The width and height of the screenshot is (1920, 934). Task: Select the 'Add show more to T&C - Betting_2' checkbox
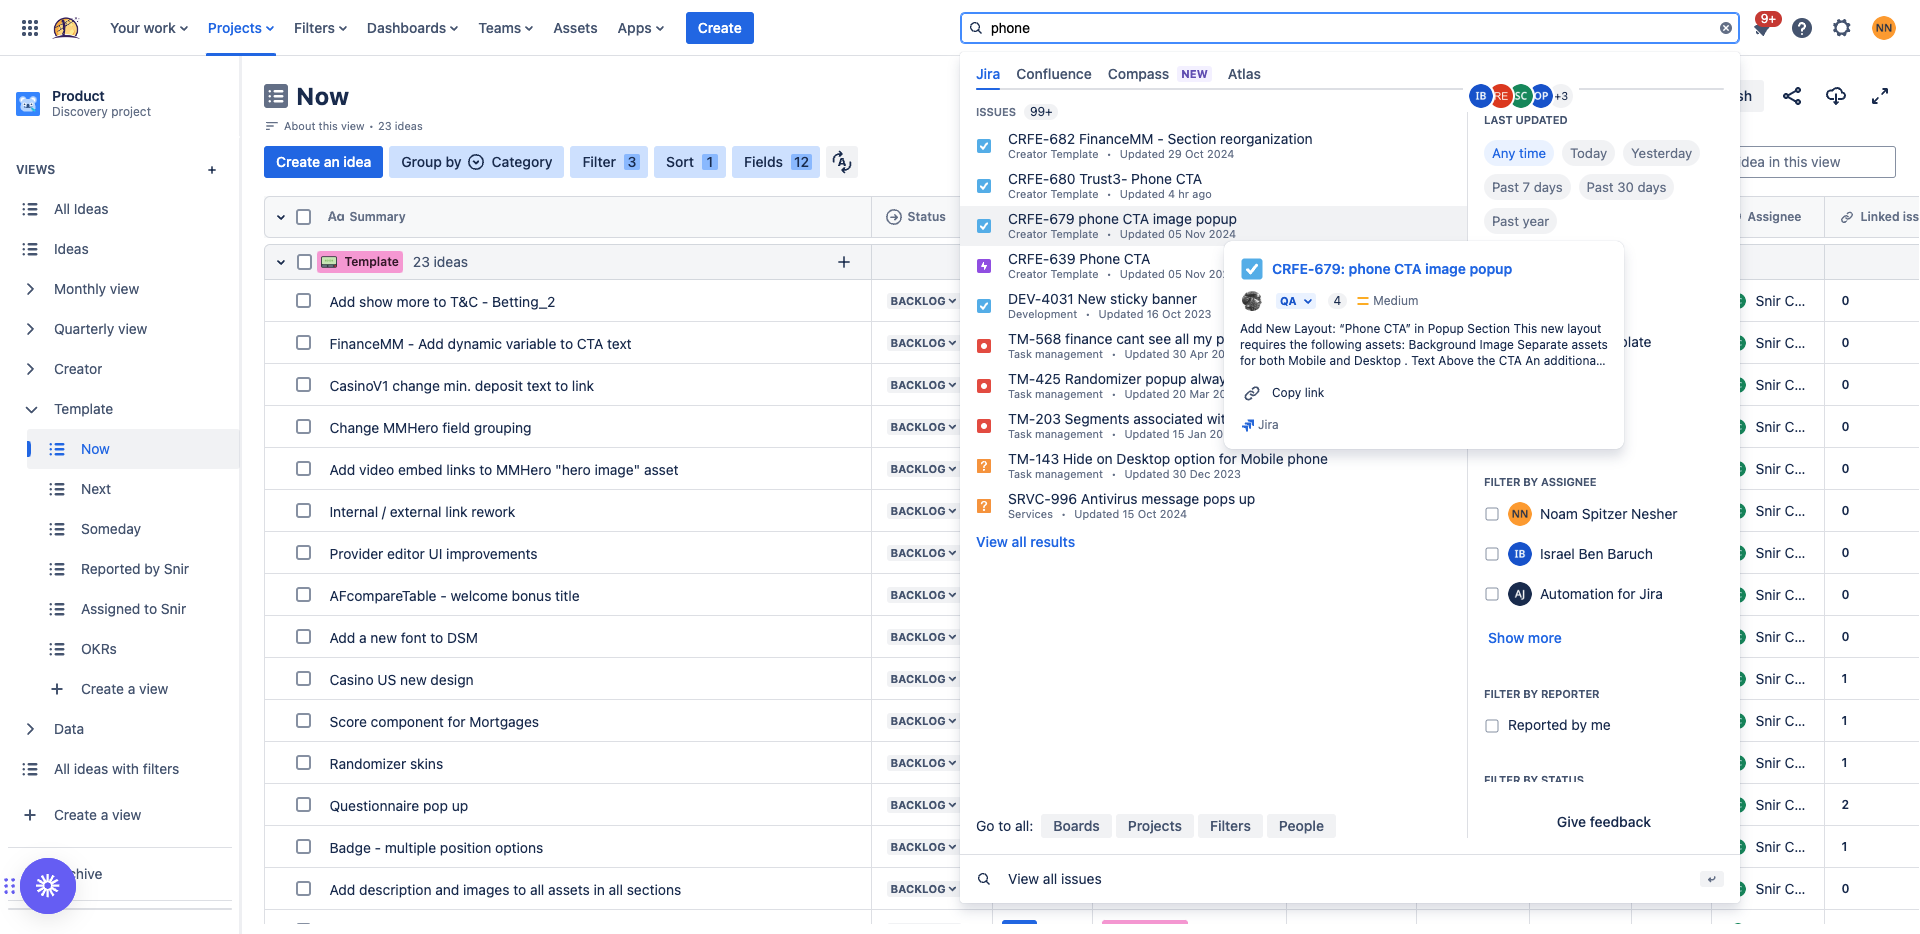[x=304, y=301]
